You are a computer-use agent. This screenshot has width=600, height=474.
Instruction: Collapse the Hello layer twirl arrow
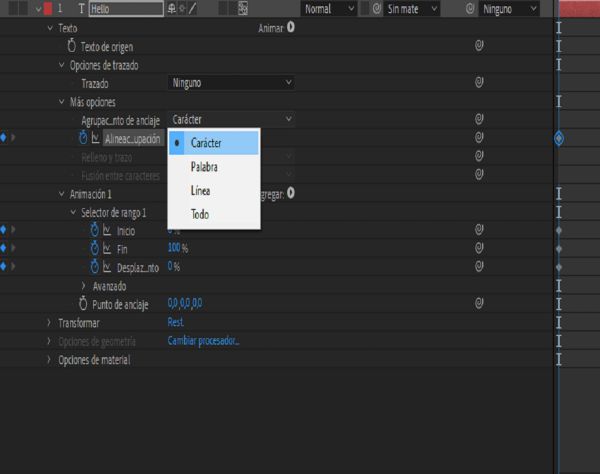tap(38, 9)
